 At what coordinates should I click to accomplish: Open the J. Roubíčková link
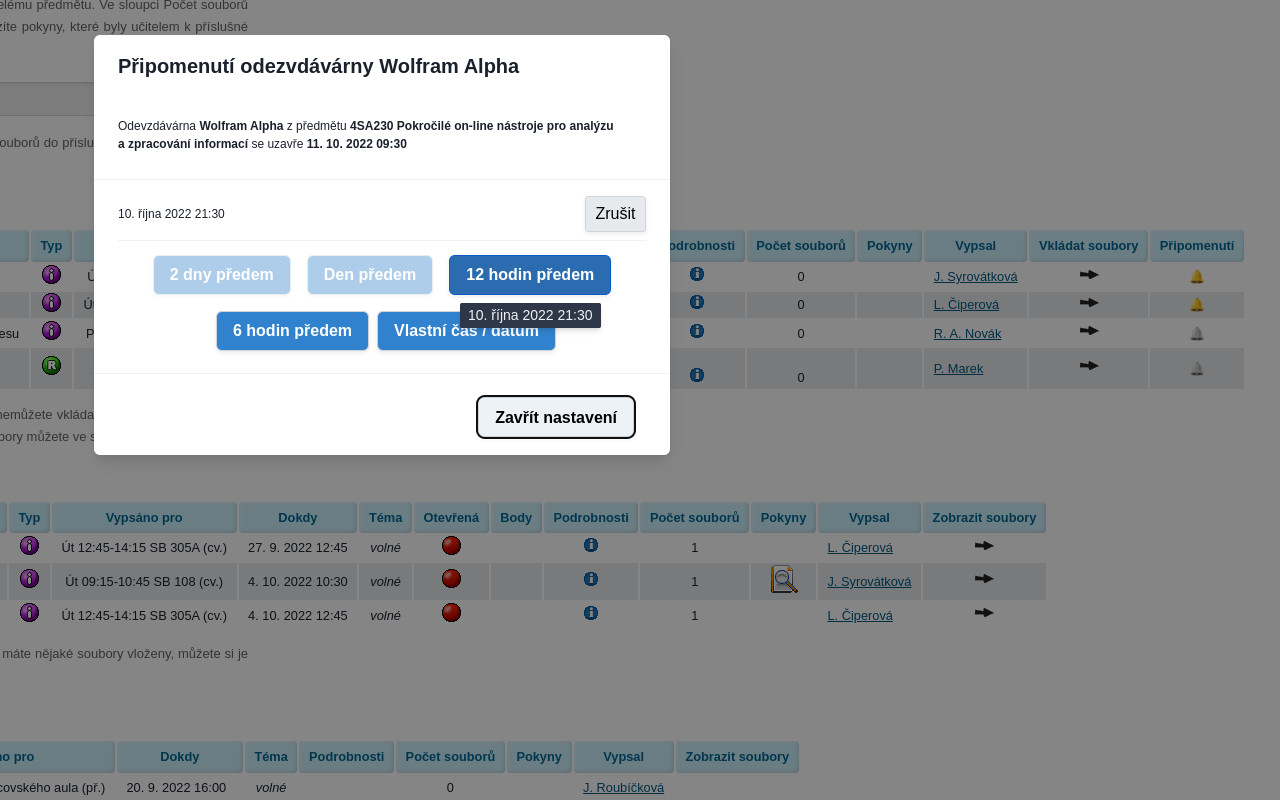[x=623, y=788]
